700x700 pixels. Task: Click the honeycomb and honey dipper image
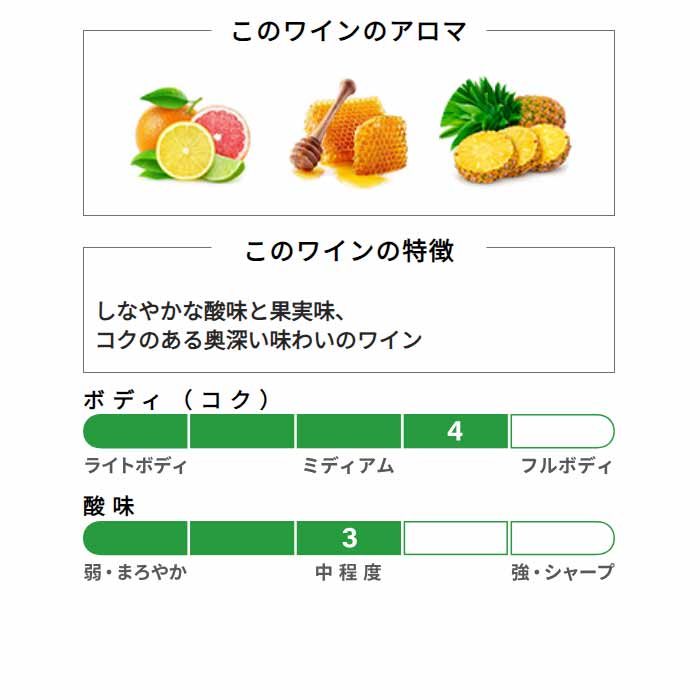point(349,133)
